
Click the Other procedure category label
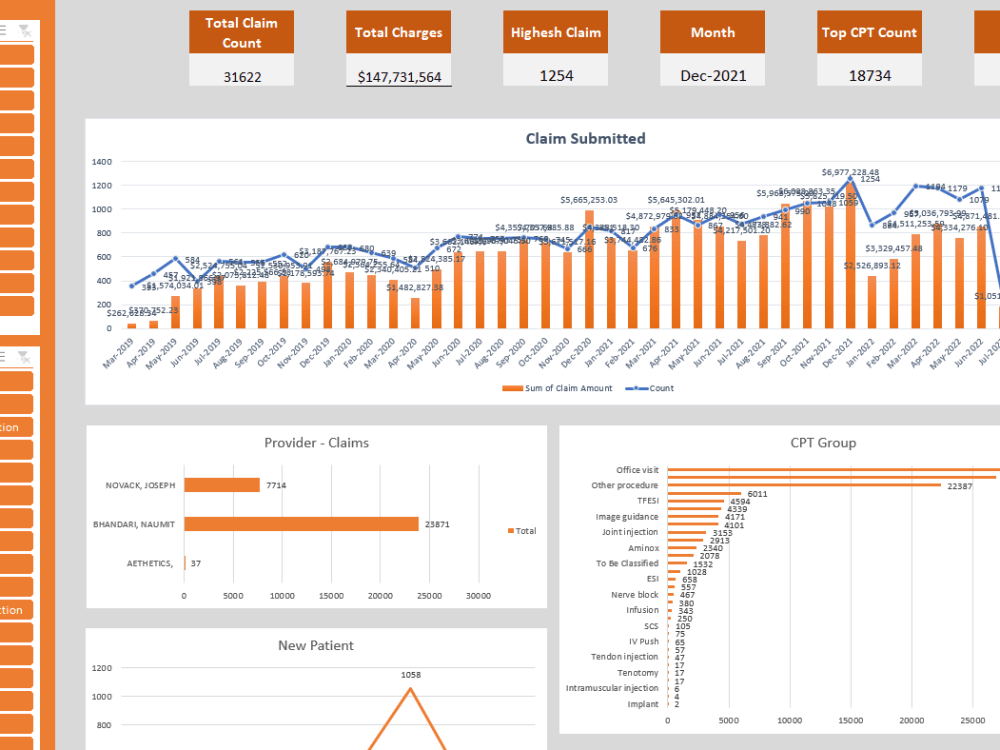[624, 485]
